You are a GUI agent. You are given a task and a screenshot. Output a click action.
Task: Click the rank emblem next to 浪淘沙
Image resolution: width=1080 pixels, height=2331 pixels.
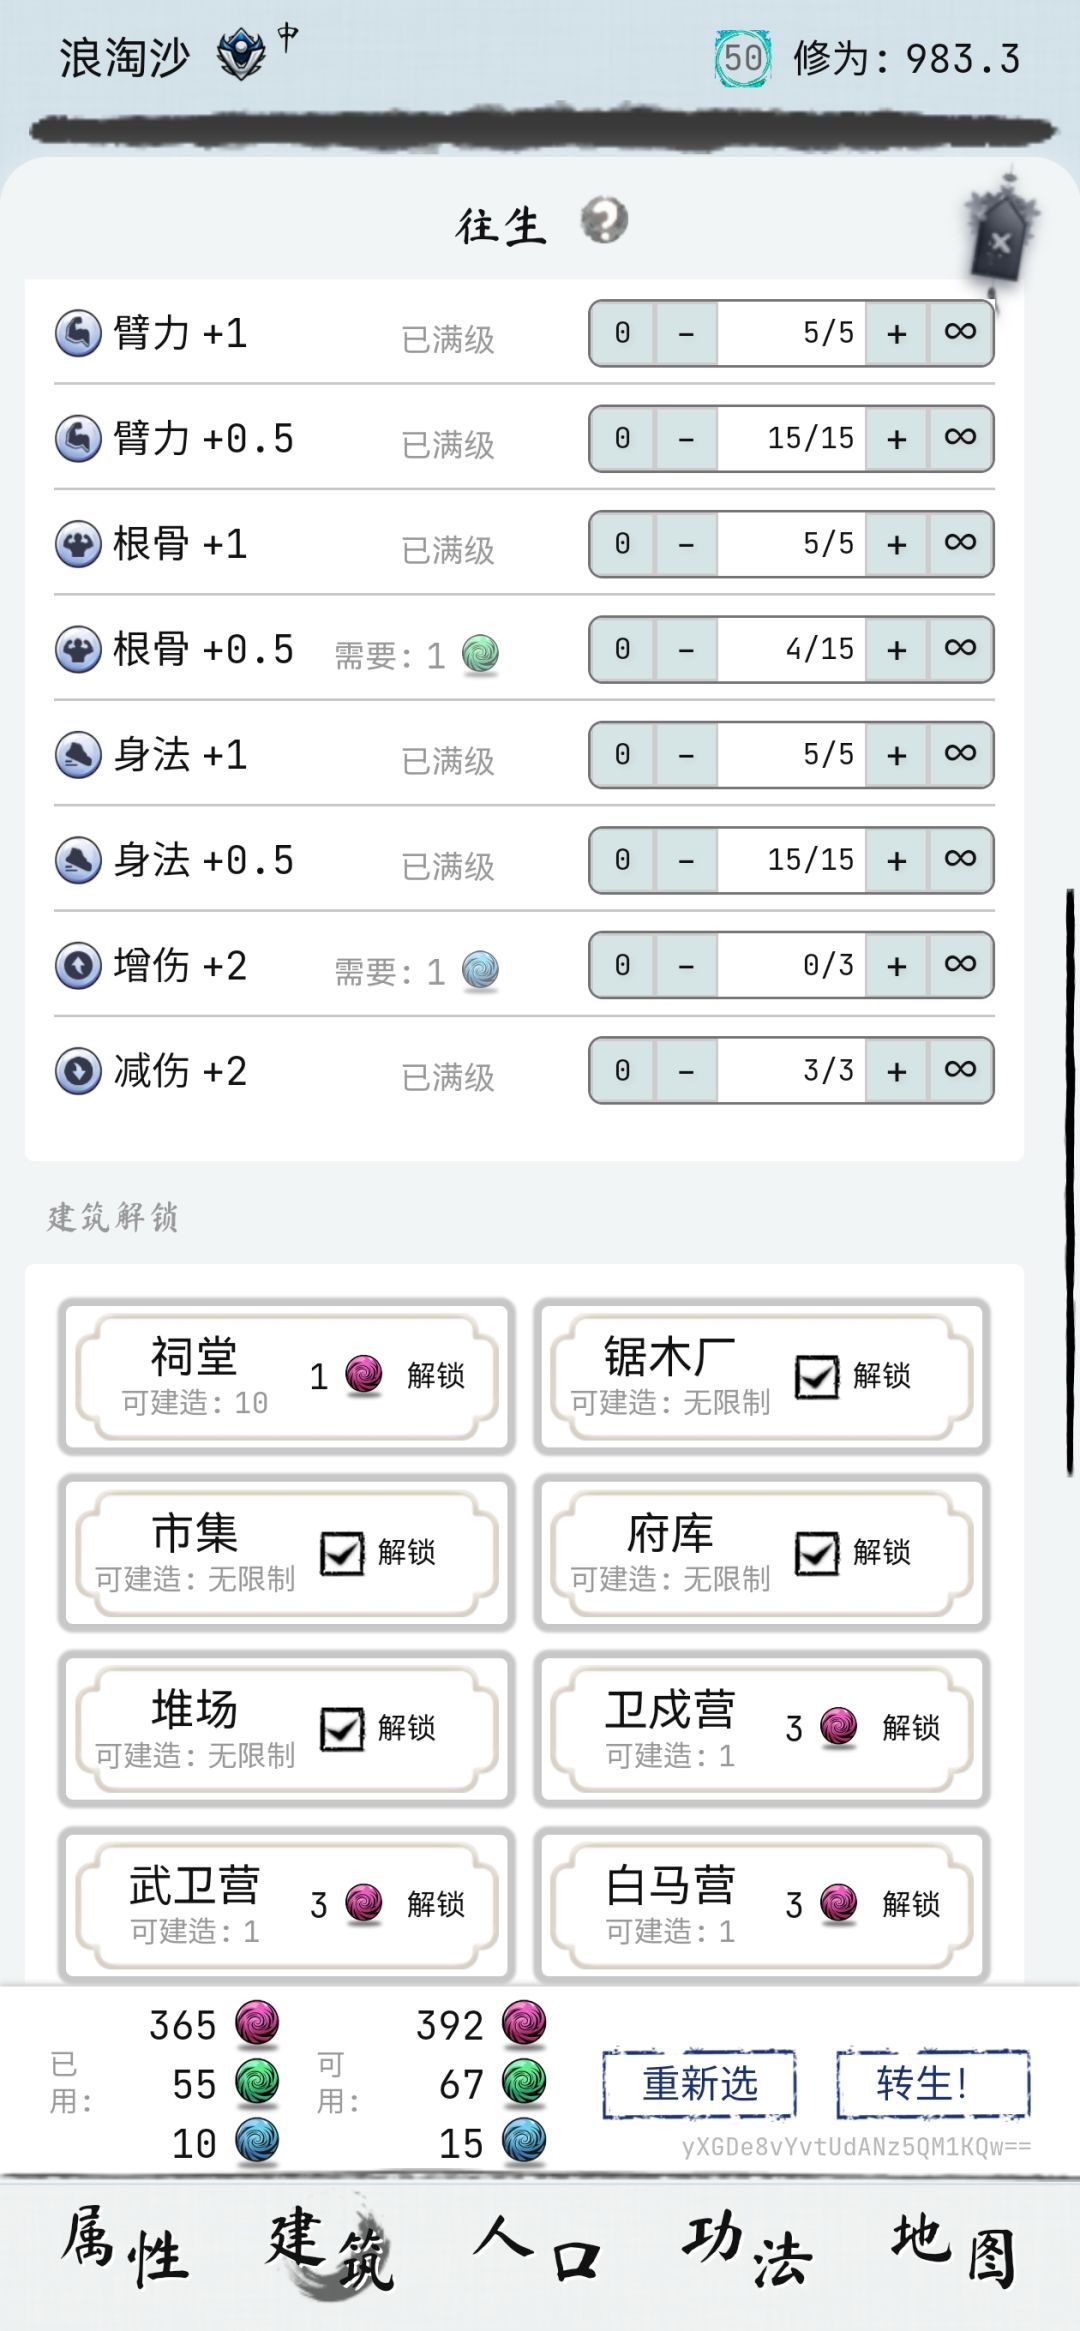coord(242,56)
